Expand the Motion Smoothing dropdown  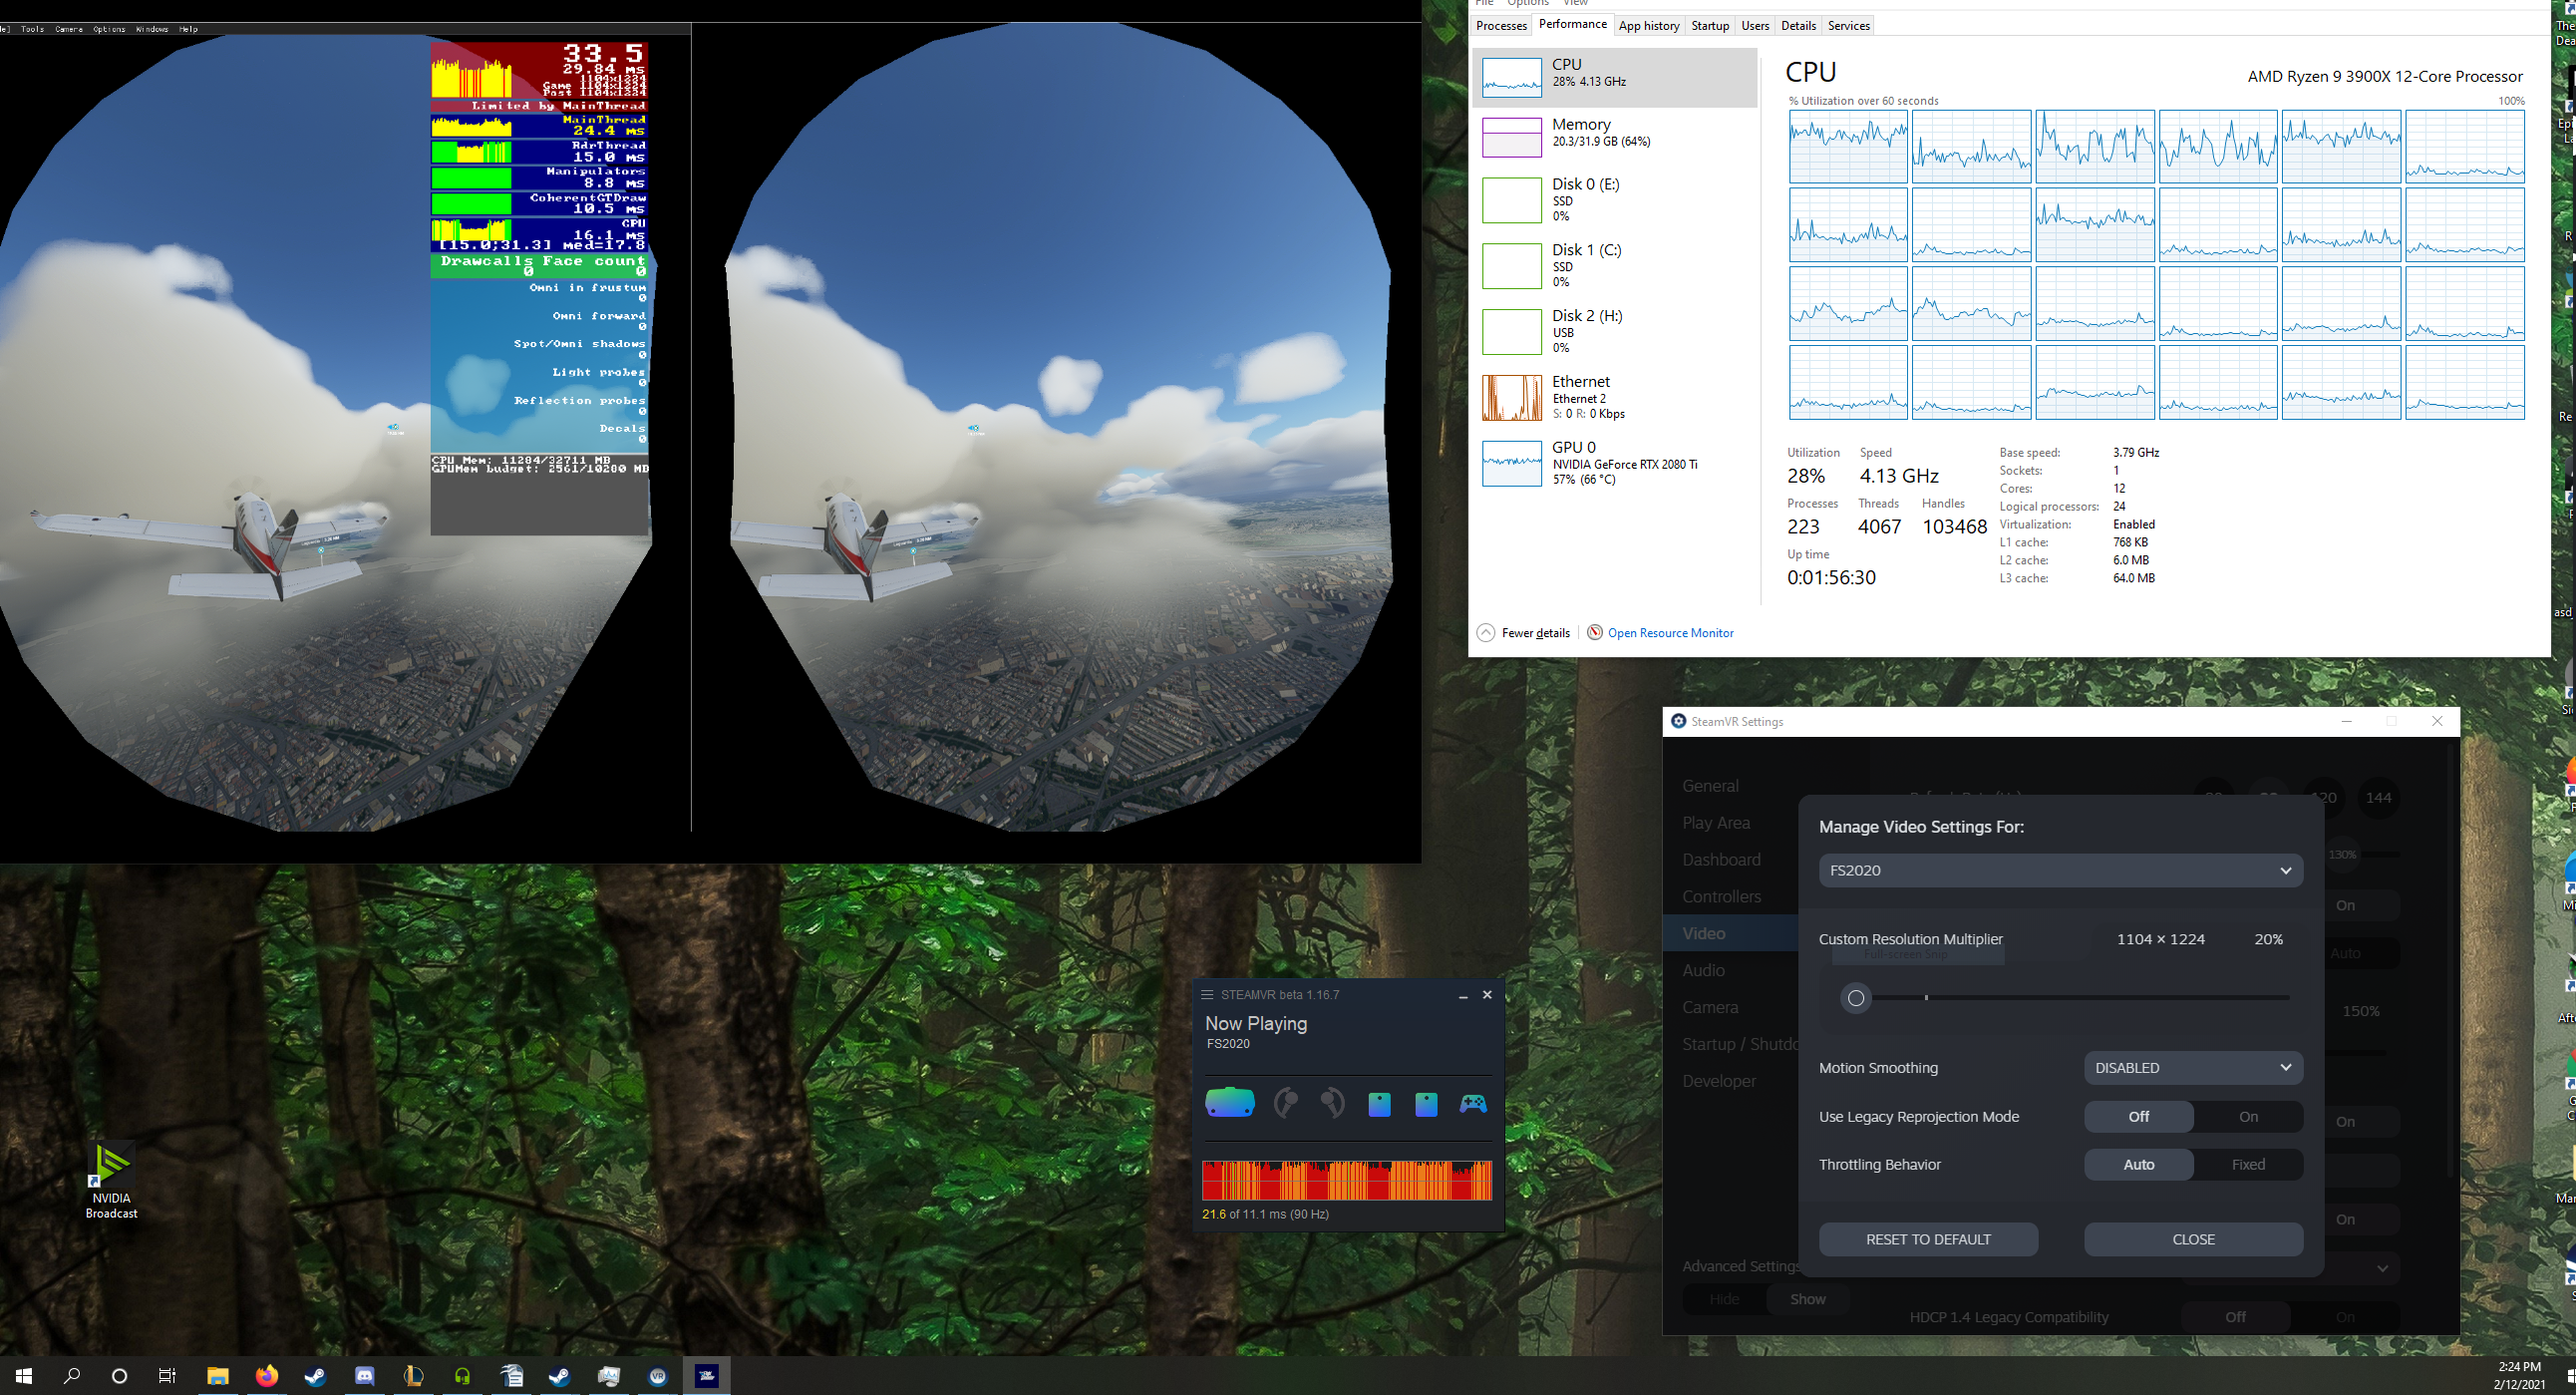[2192, 1068]
